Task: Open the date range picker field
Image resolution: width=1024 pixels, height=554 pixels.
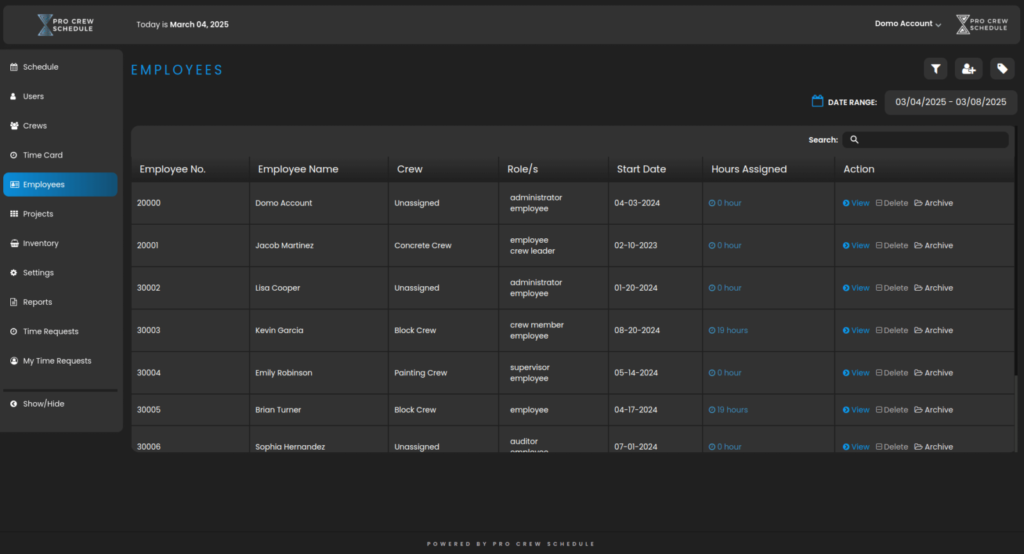Action: pyautogui.click(x=951, y=102)
